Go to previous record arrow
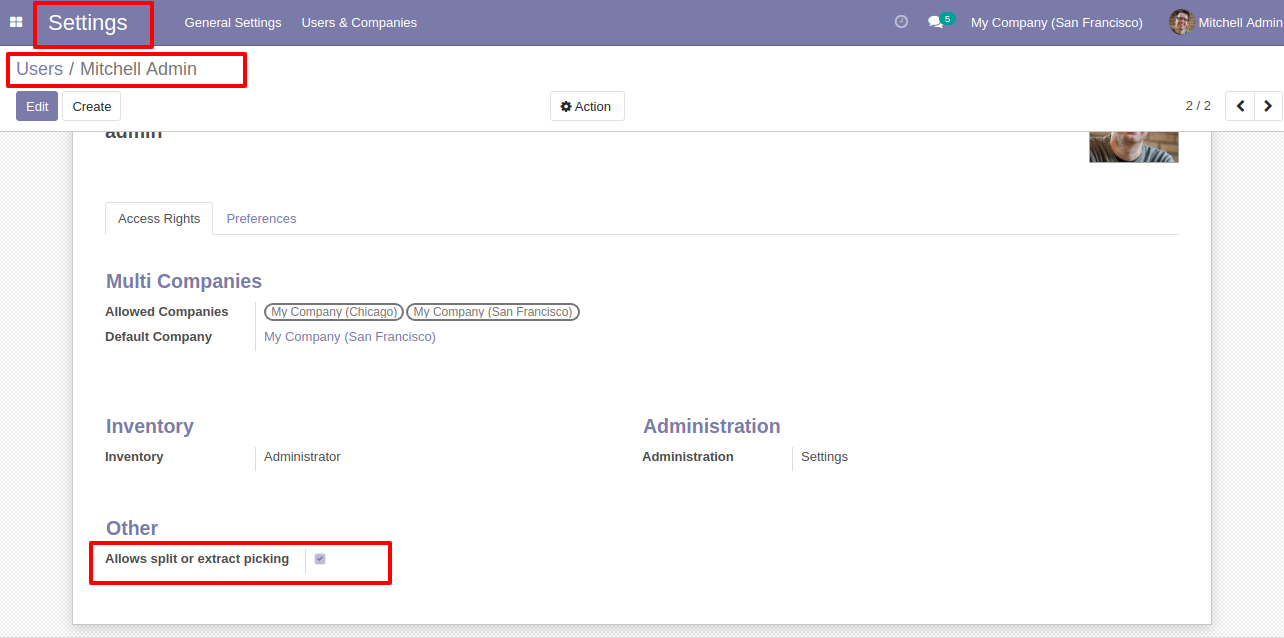The height and width of the screenshot is (638, 1284). pyautogui.click(x=1240, y=106)
